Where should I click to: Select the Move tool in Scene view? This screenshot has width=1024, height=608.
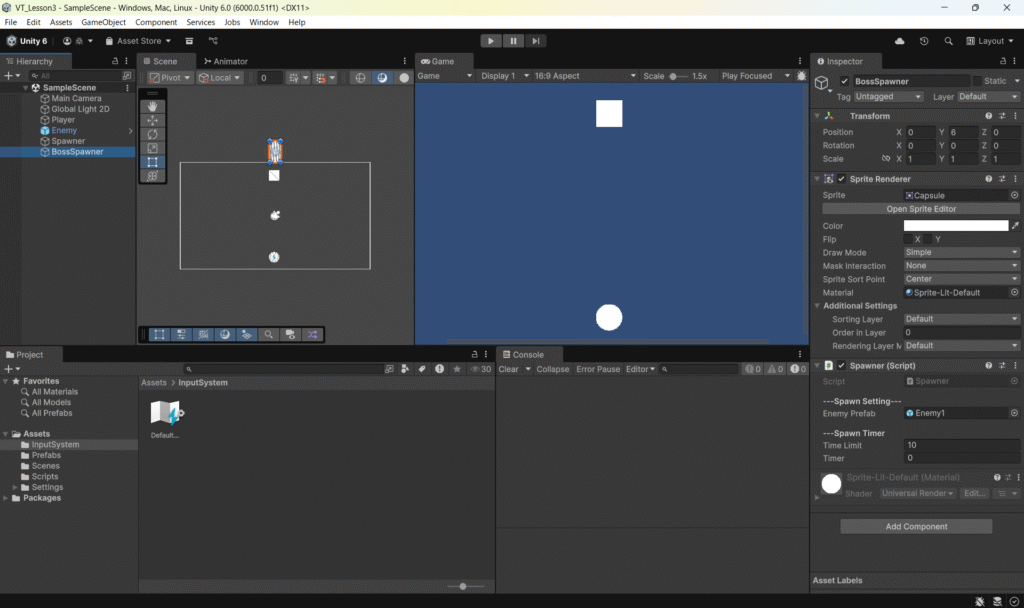pyautogui.click(x=153, y=120)
